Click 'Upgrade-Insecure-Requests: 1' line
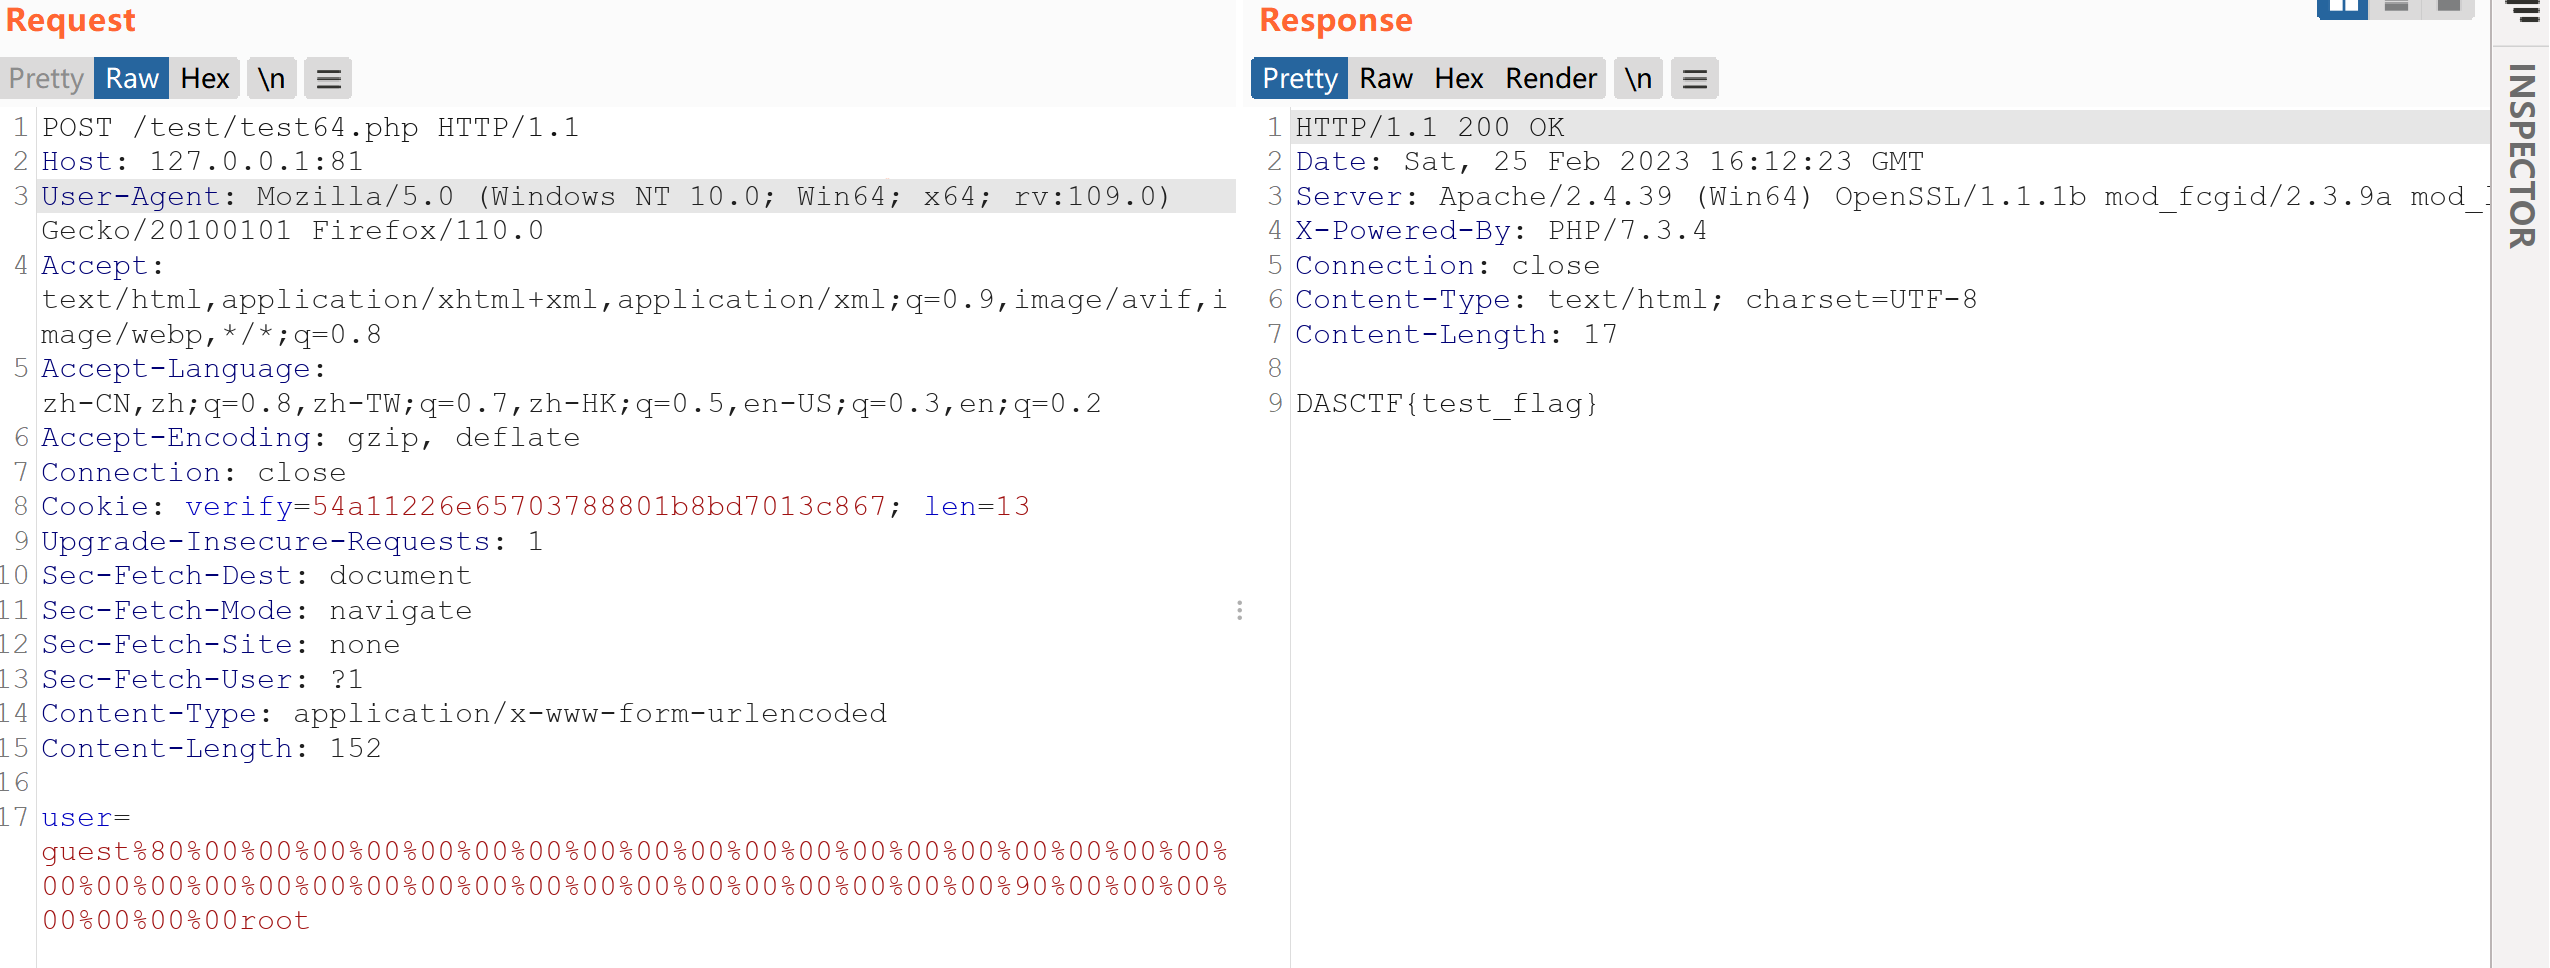The image size is (2550, 968). 292,542
